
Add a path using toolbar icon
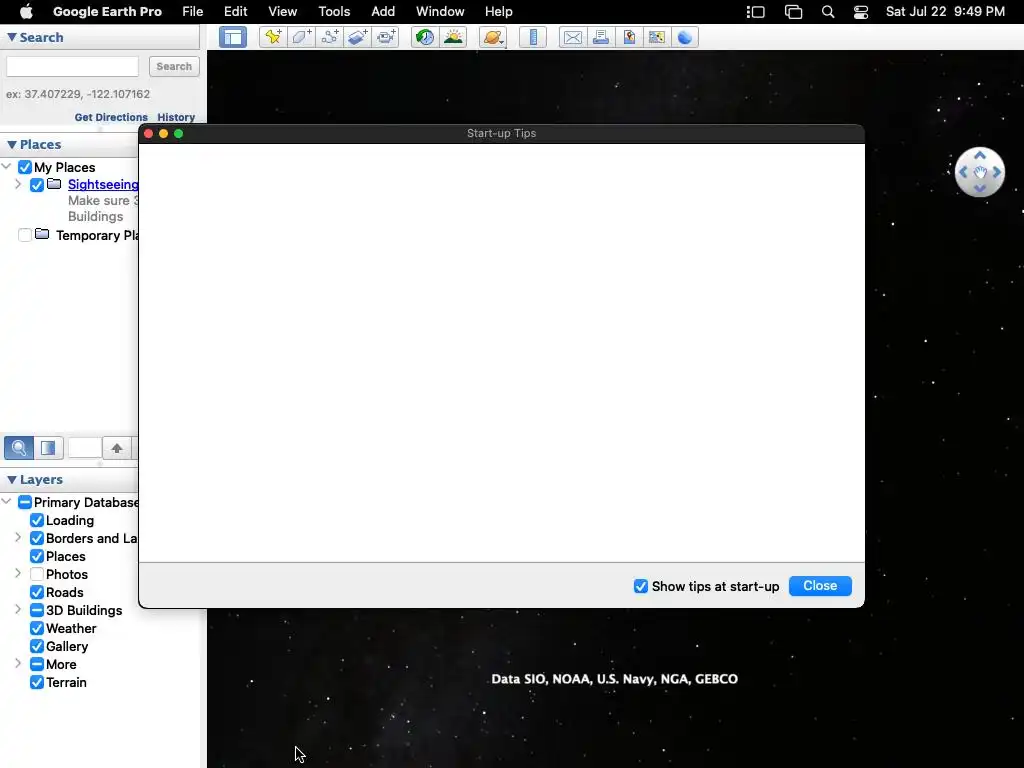click(x=330, y=37)
